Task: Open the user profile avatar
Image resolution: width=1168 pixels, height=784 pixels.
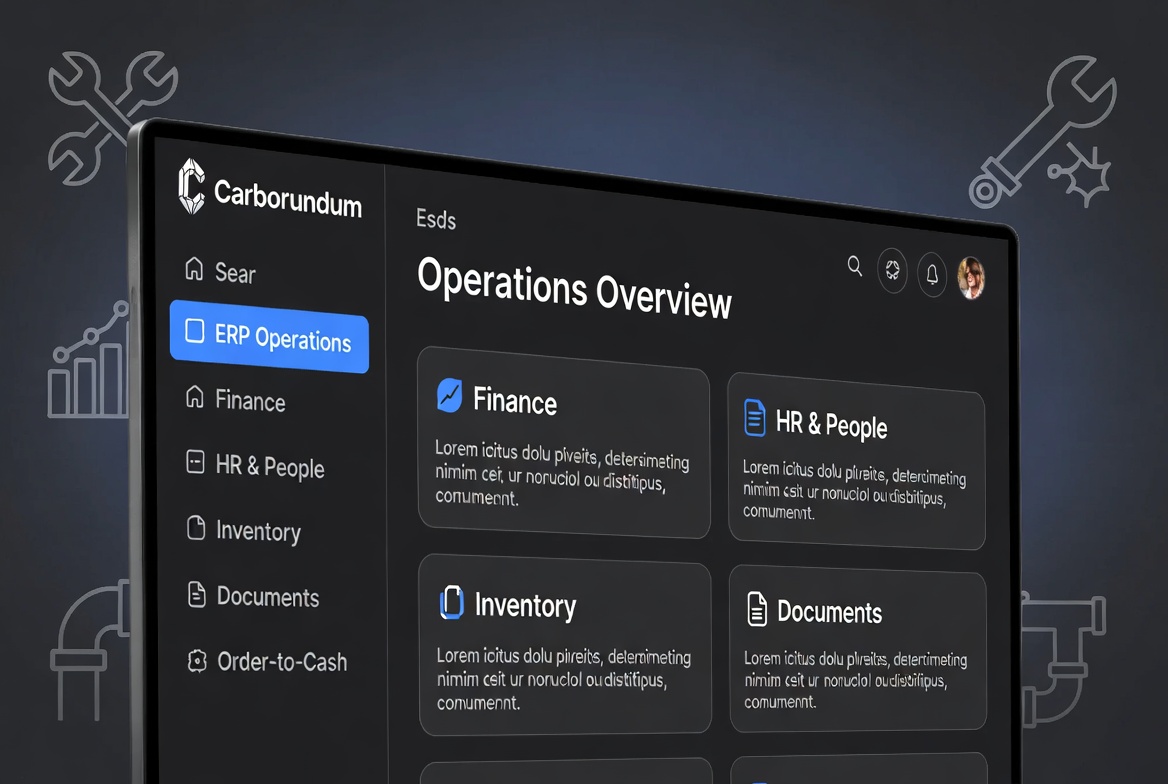Action: (x=971, y=278)
